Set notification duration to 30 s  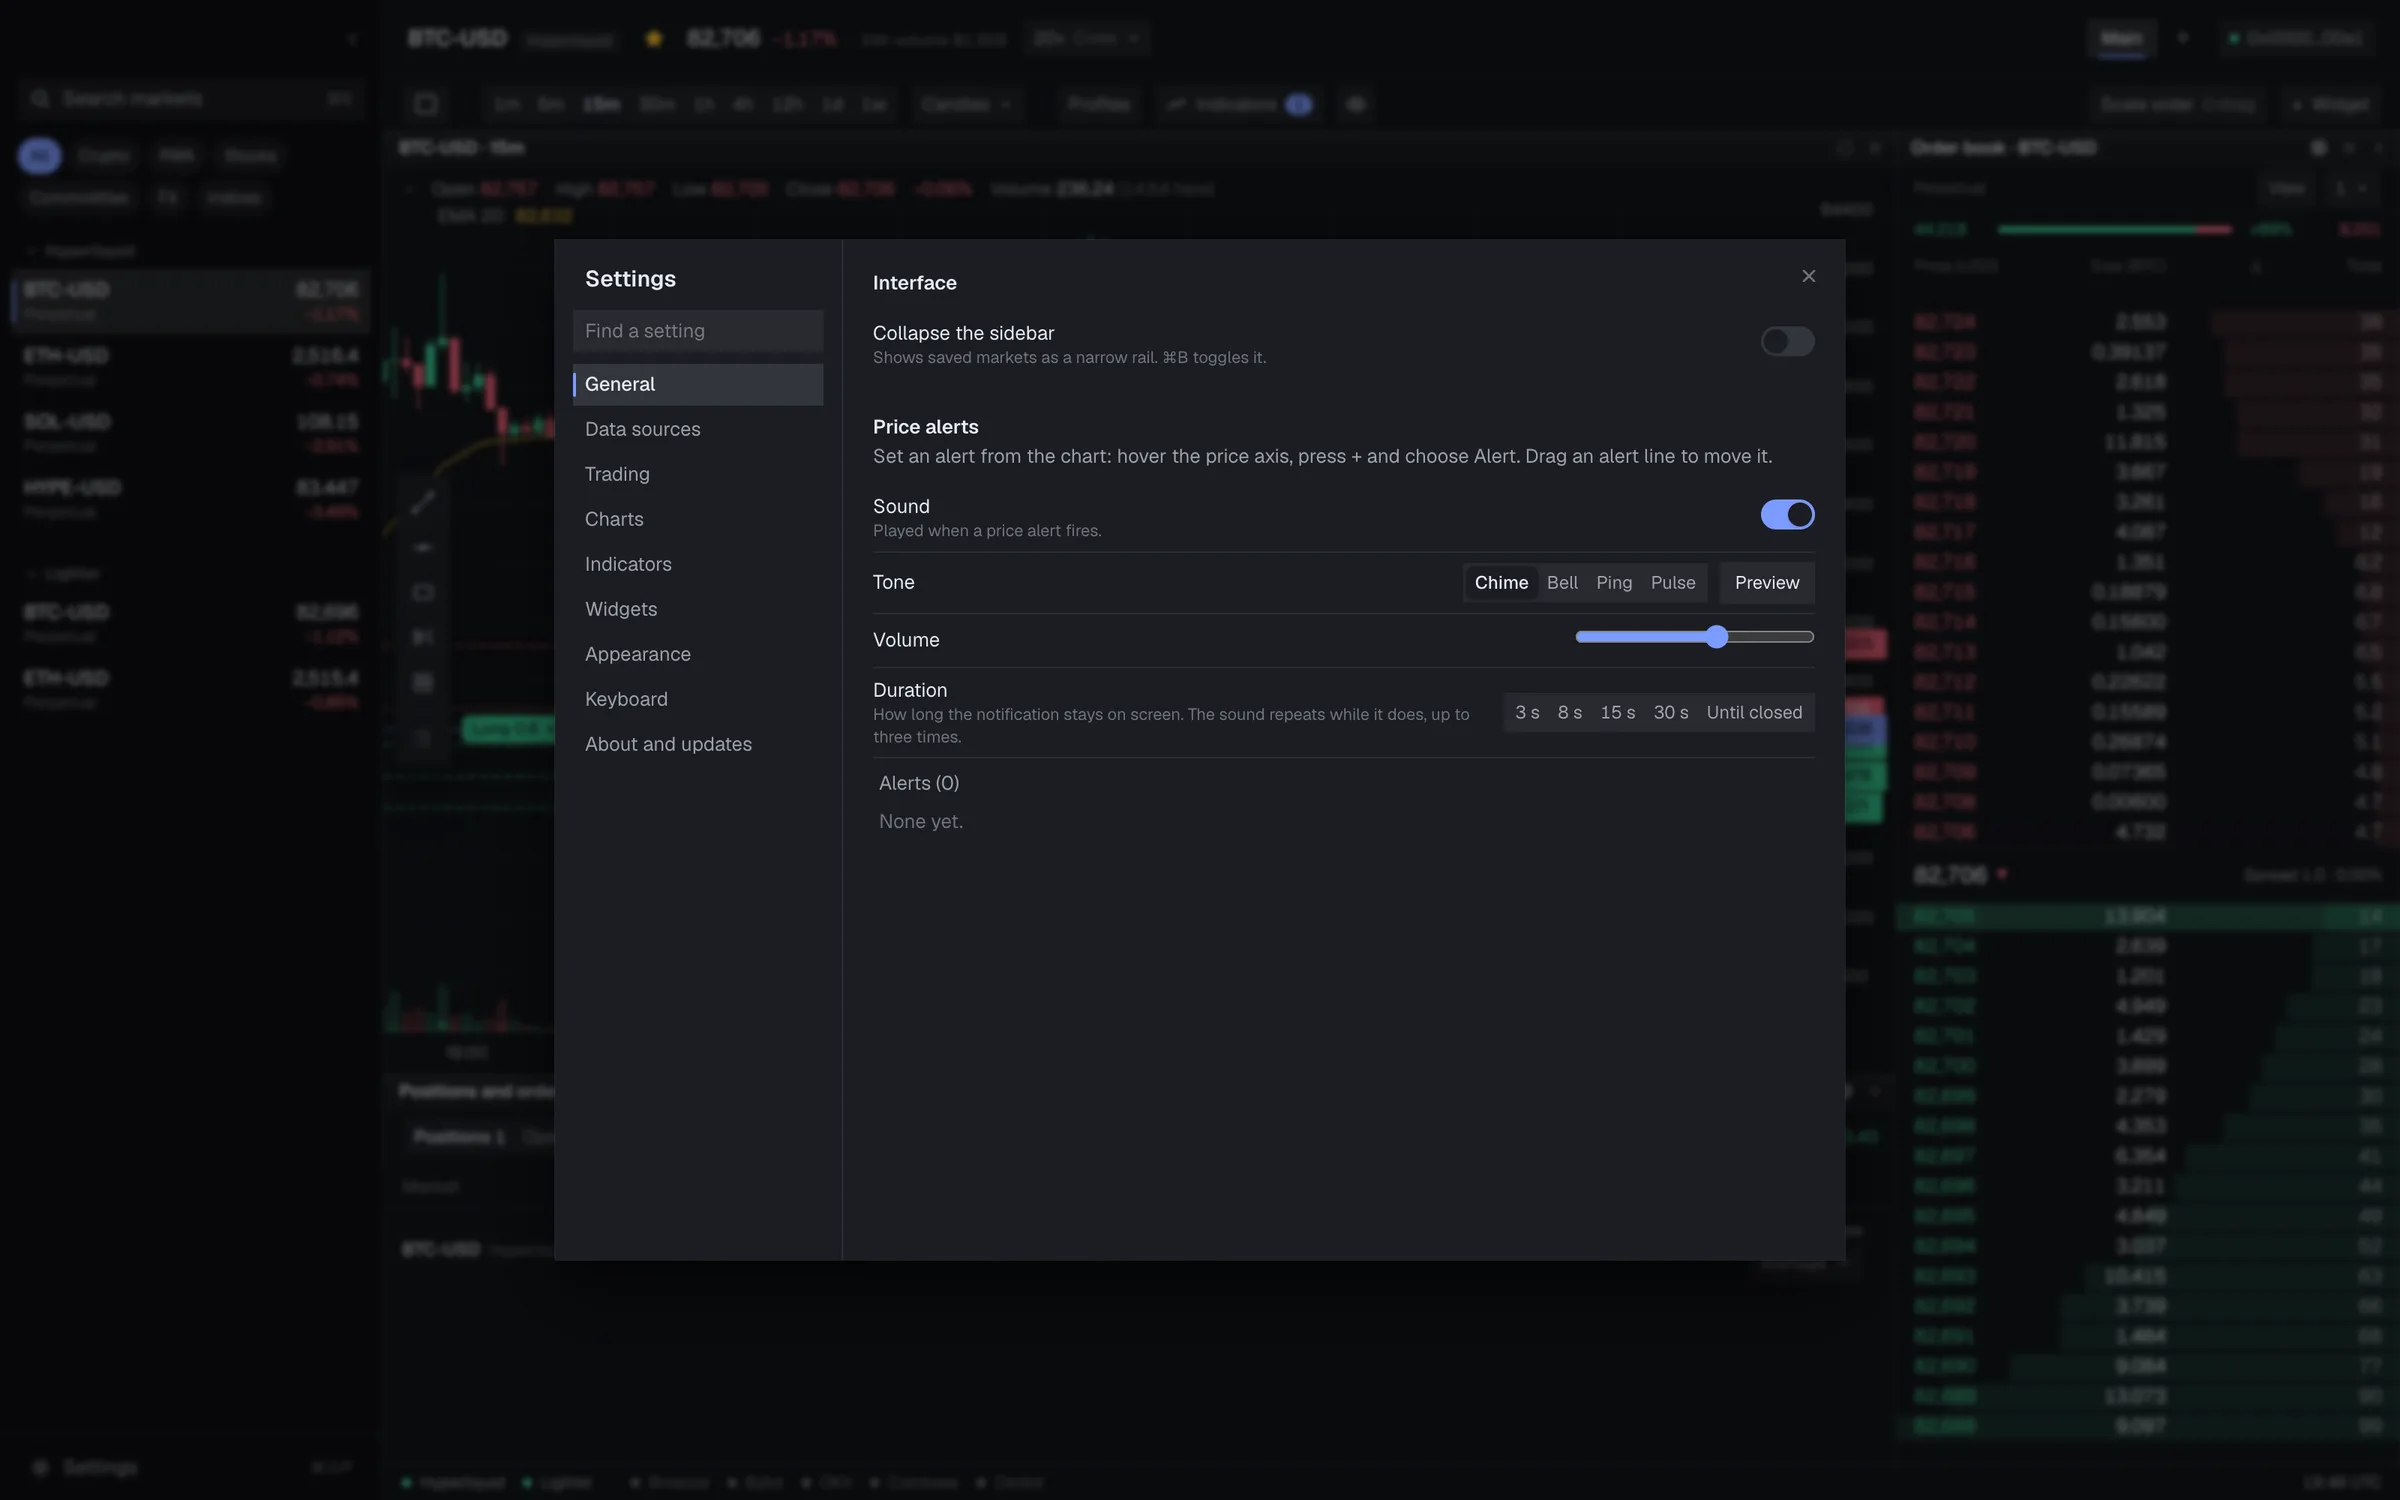coord(1671,713)
